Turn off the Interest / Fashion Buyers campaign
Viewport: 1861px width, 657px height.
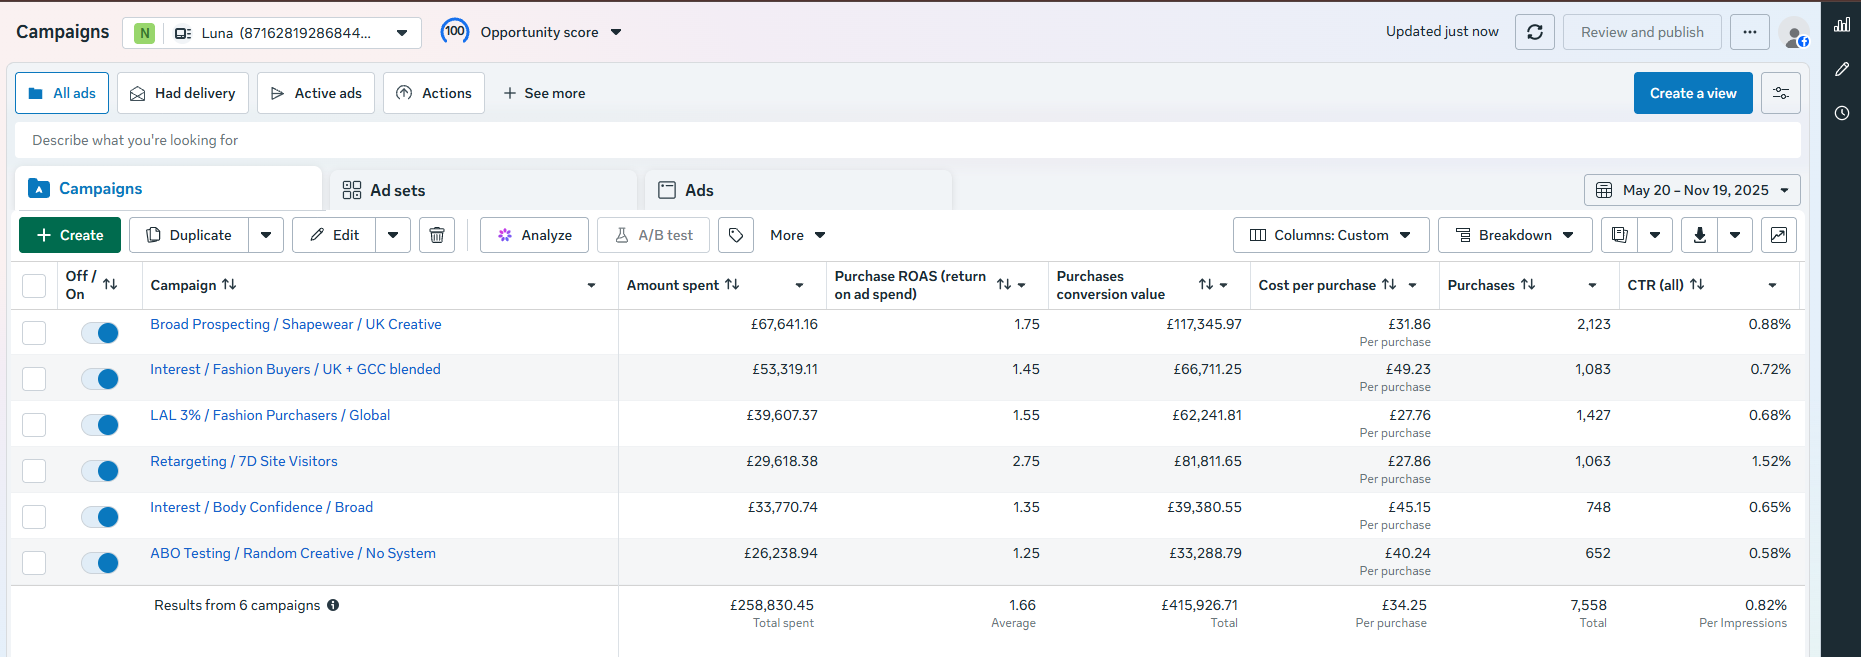[x=100, y=379]
